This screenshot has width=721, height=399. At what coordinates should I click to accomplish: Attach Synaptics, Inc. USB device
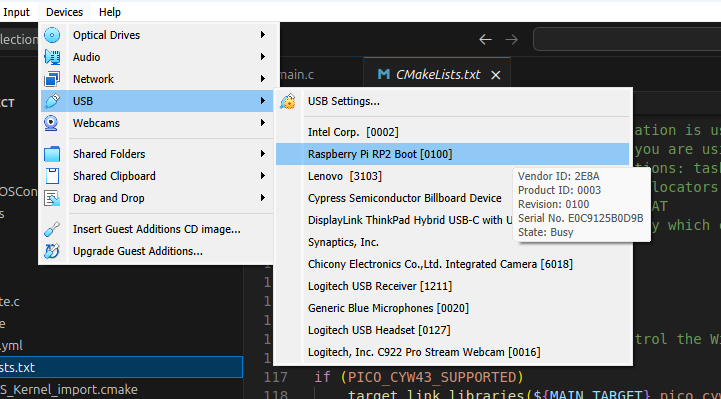[x=452, y=242]
